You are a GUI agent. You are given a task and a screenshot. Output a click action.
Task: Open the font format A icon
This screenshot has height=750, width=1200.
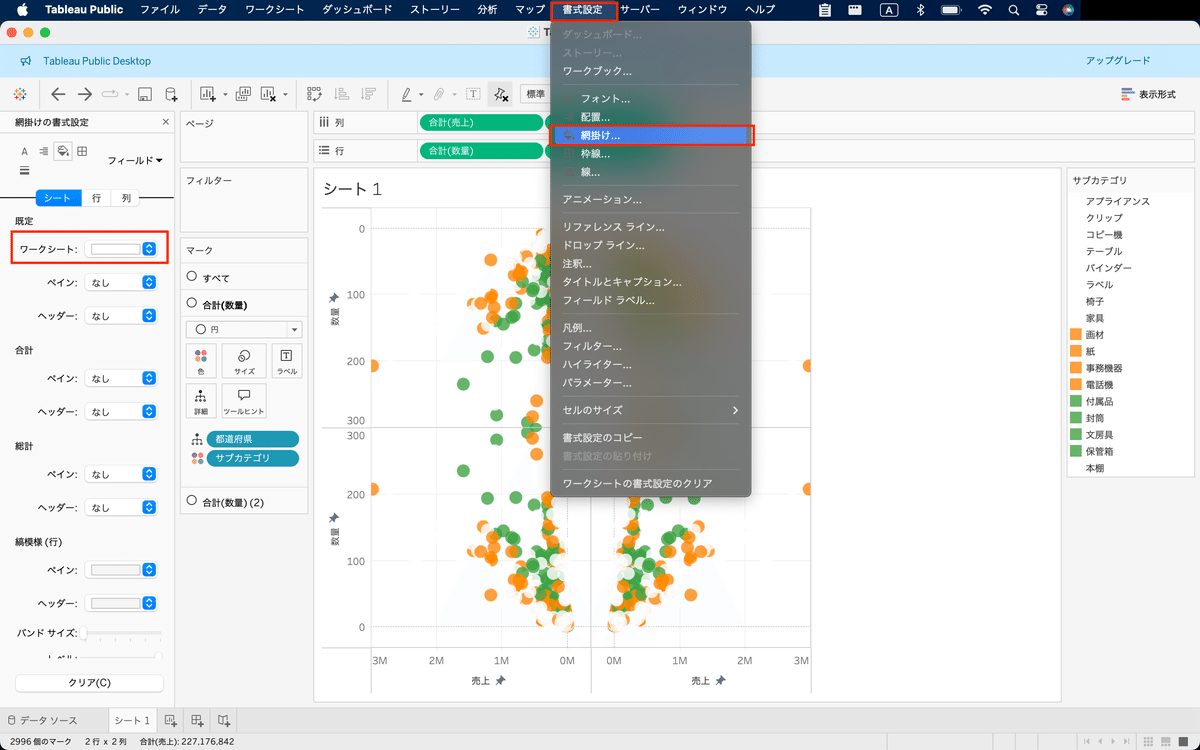tap(25, 151)
